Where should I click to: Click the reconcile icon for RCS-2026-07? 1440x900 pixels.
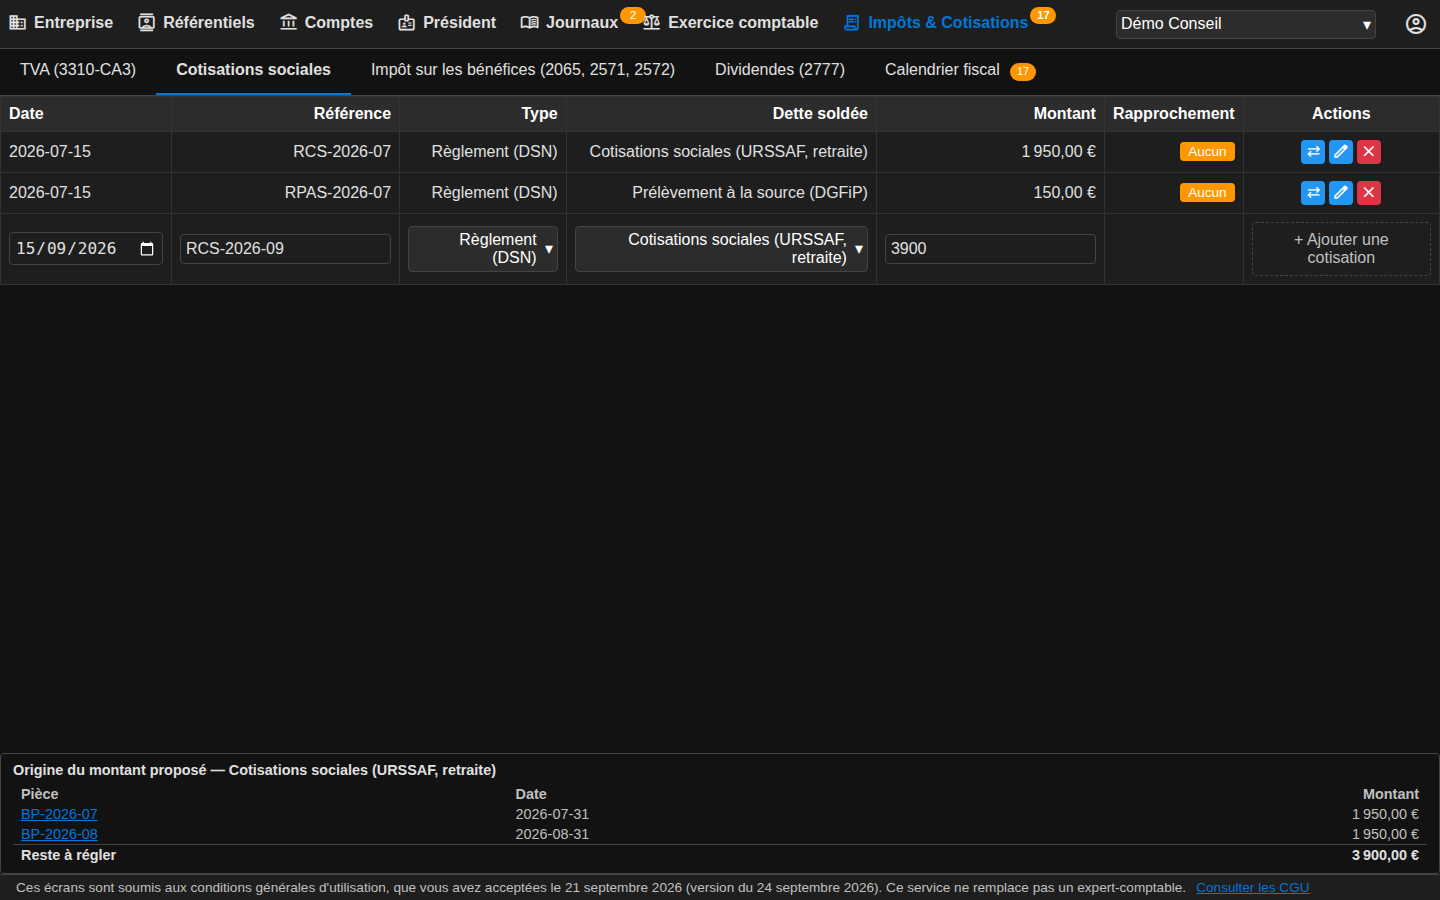point(1313,152)
